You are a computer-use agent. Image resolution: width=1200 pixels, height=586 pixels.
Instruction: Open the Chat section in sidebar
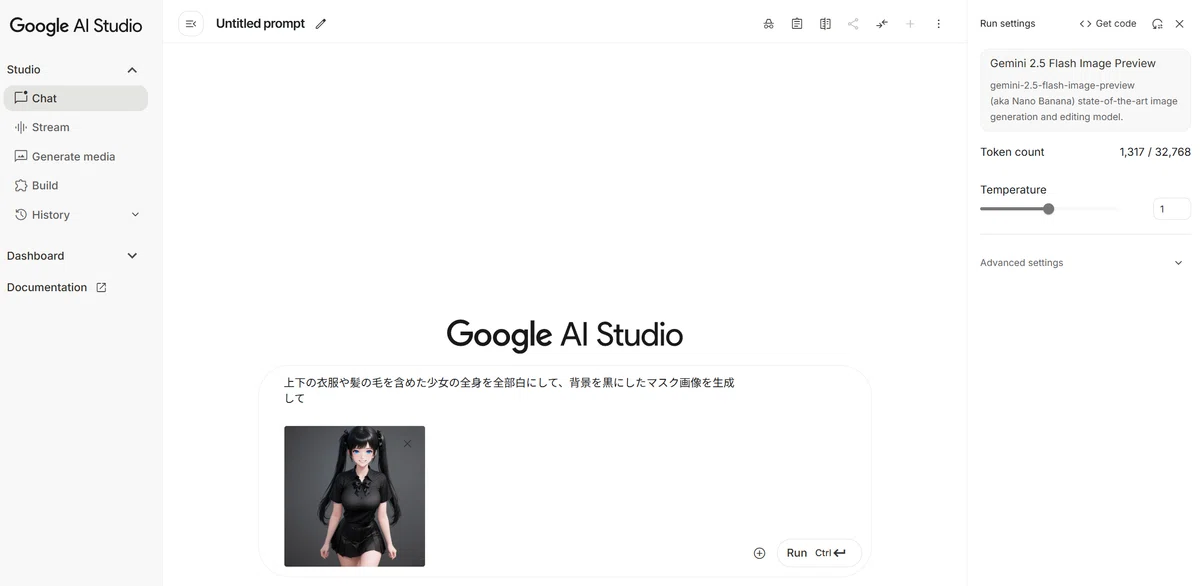[76, 98]
